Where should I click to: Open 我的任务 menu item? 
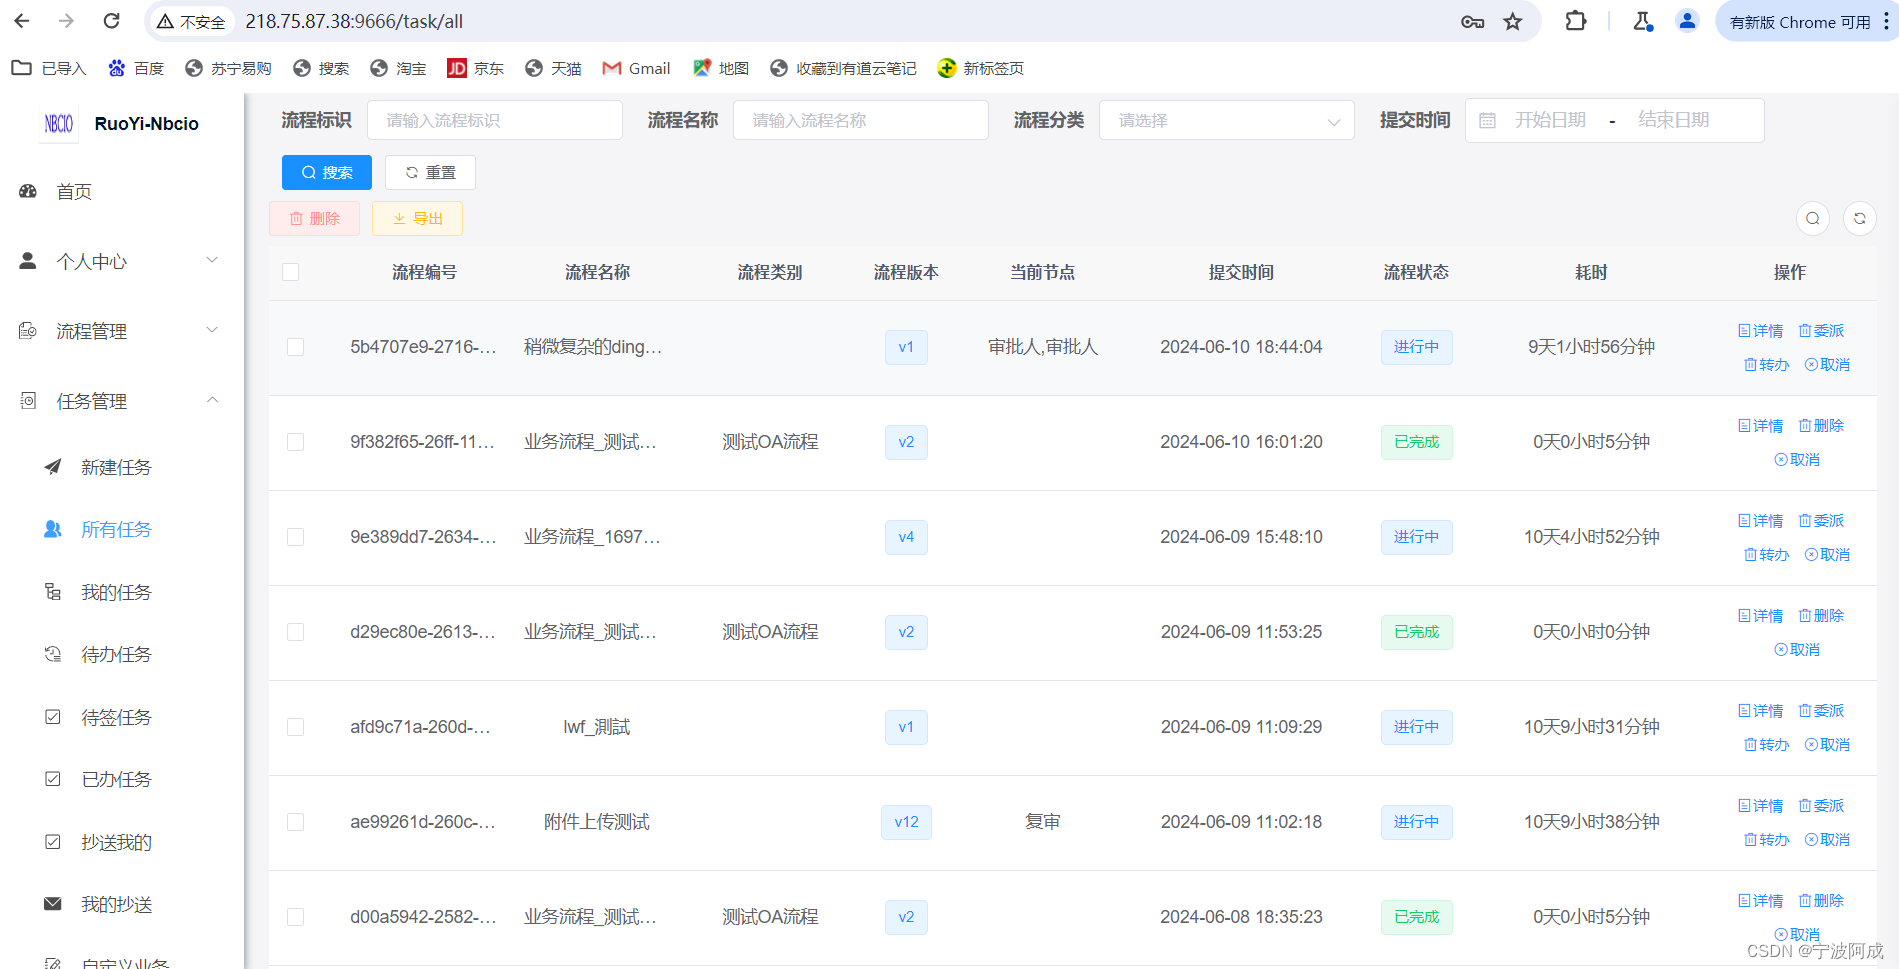coord(120,593)
